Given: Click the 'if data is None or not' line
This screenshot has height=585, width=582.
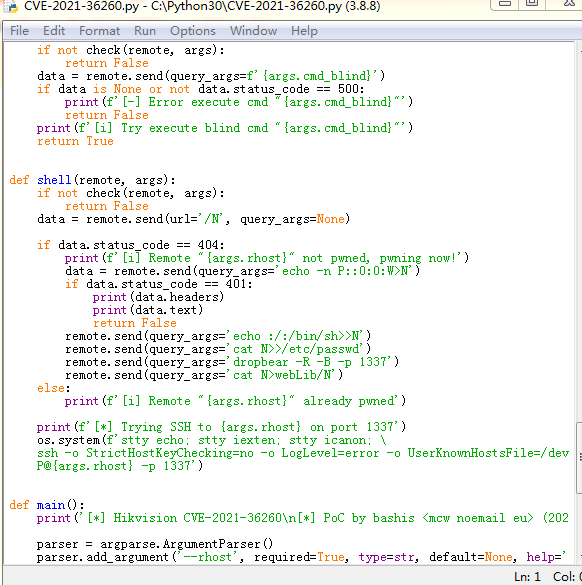Looking at the screenshot, I should click(x=200, y=89).
